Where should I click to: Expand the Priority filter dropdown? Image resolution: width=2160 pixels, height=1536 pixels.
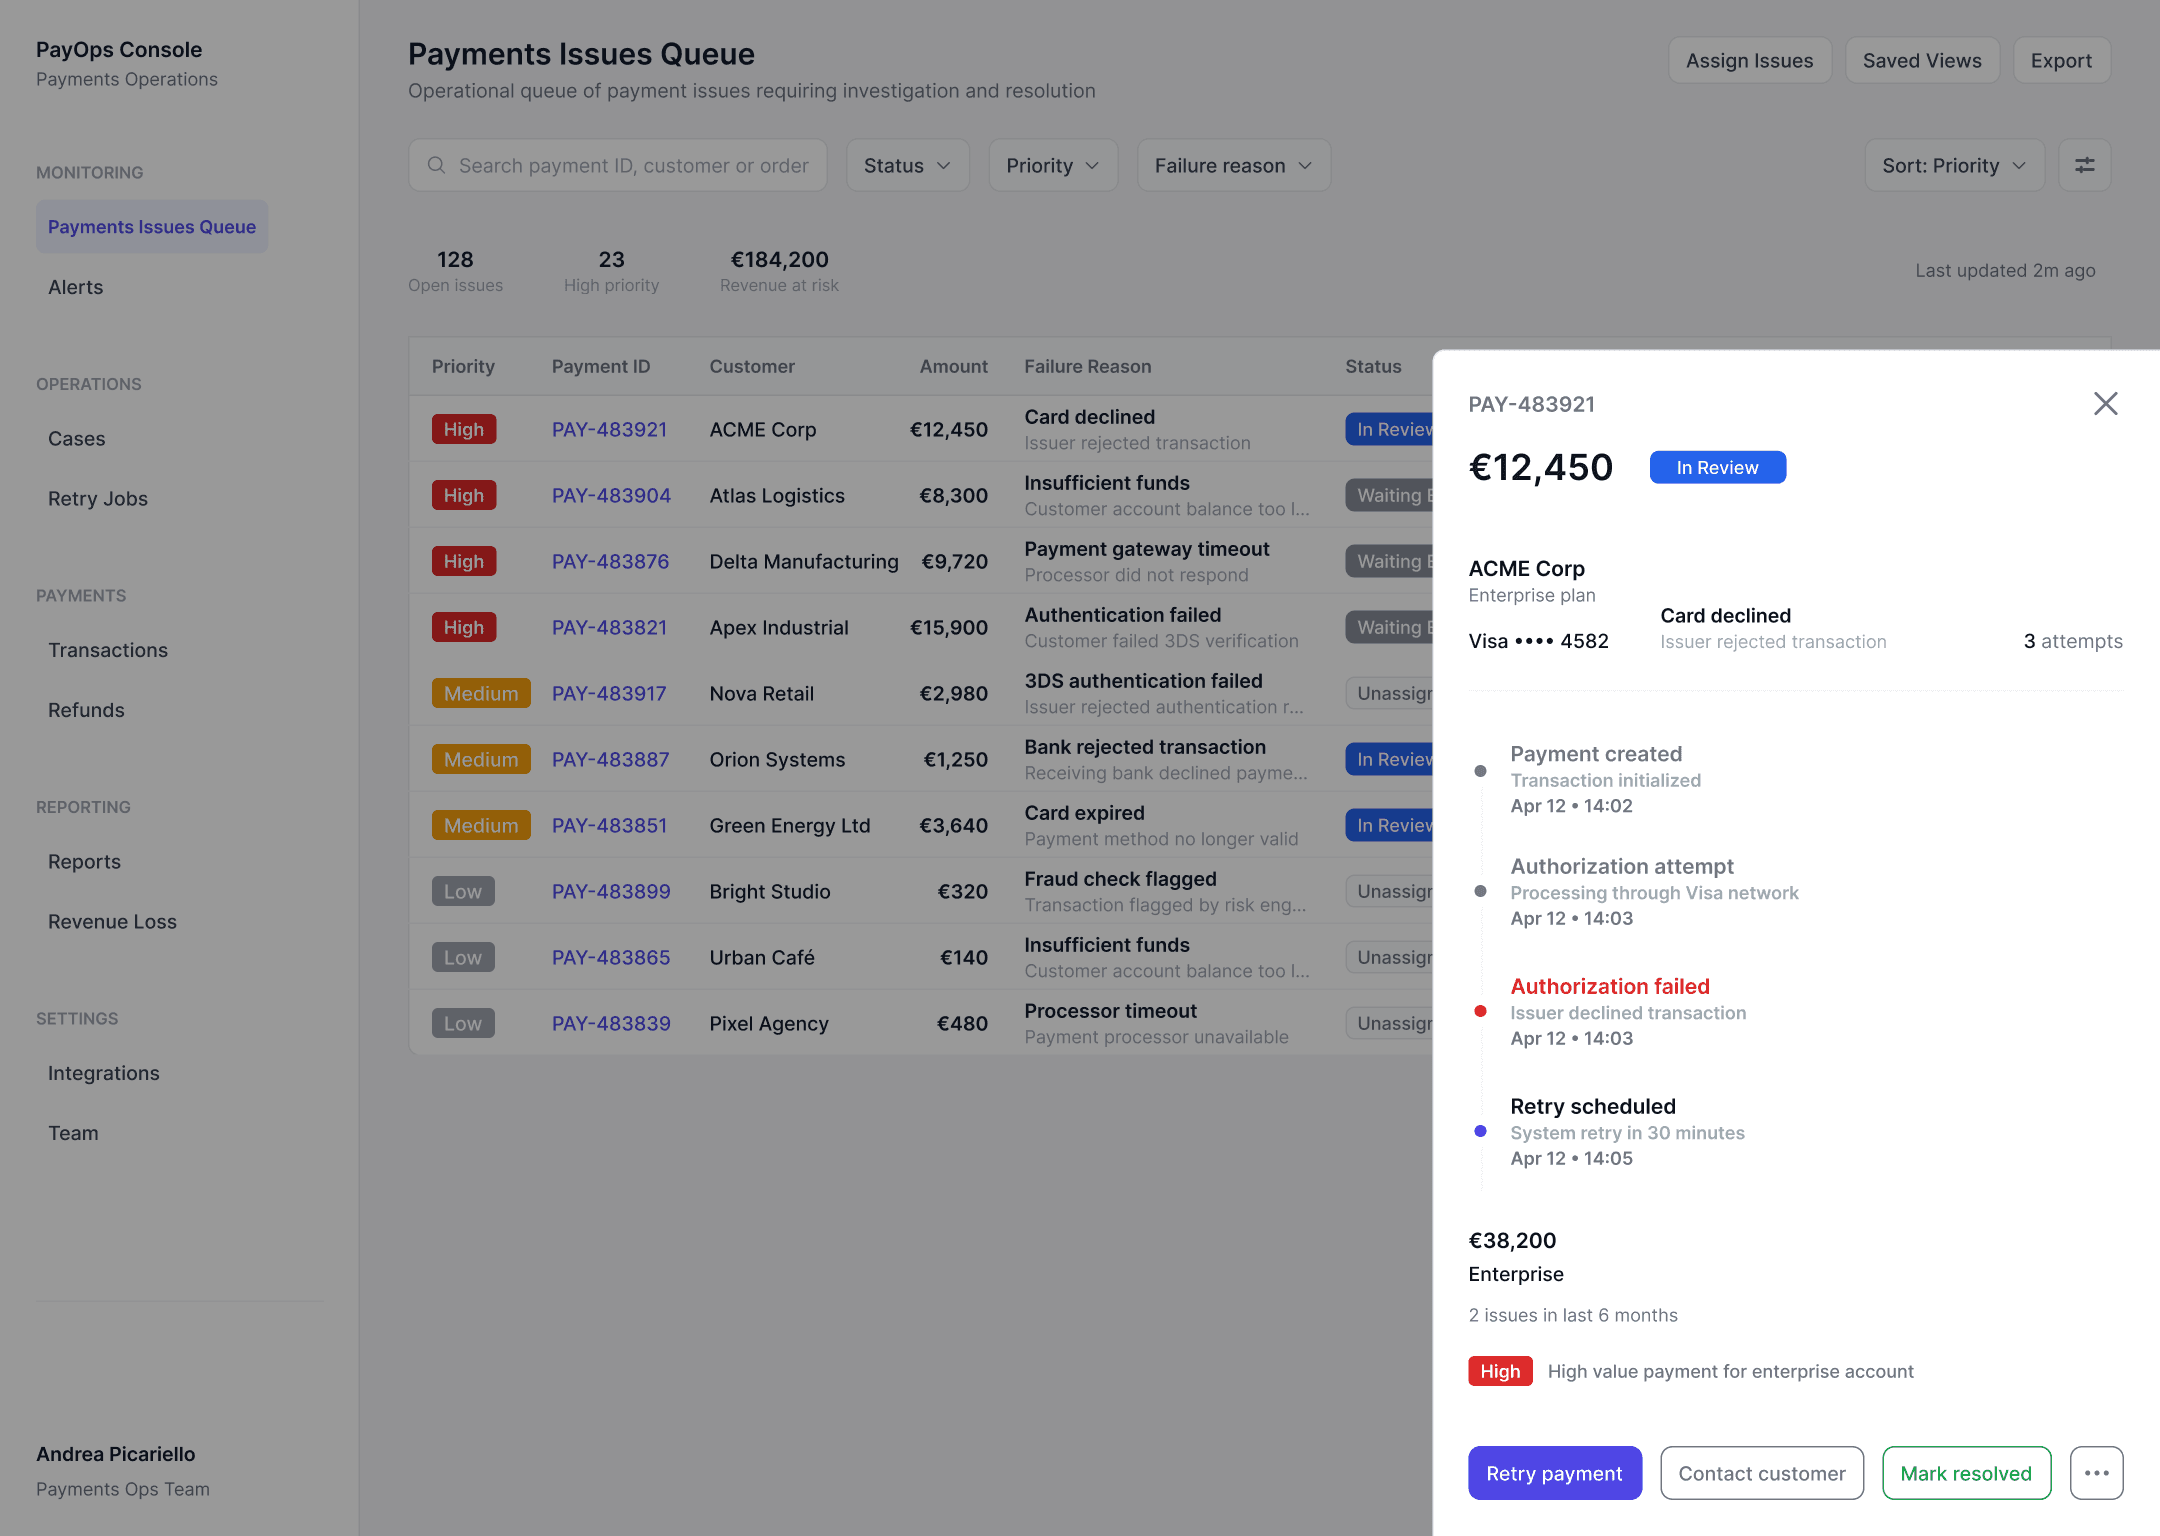1052,166
